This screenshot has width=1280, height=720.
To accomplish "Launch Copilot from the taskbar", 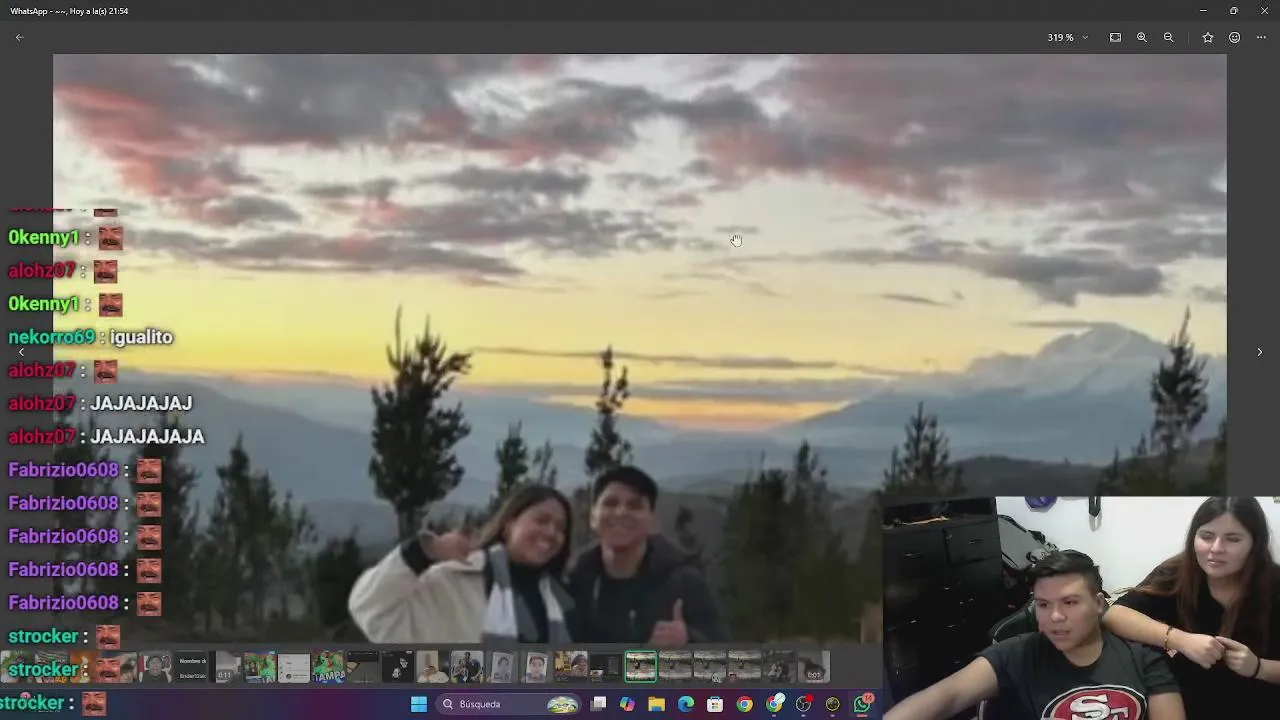I will point(627,704).
